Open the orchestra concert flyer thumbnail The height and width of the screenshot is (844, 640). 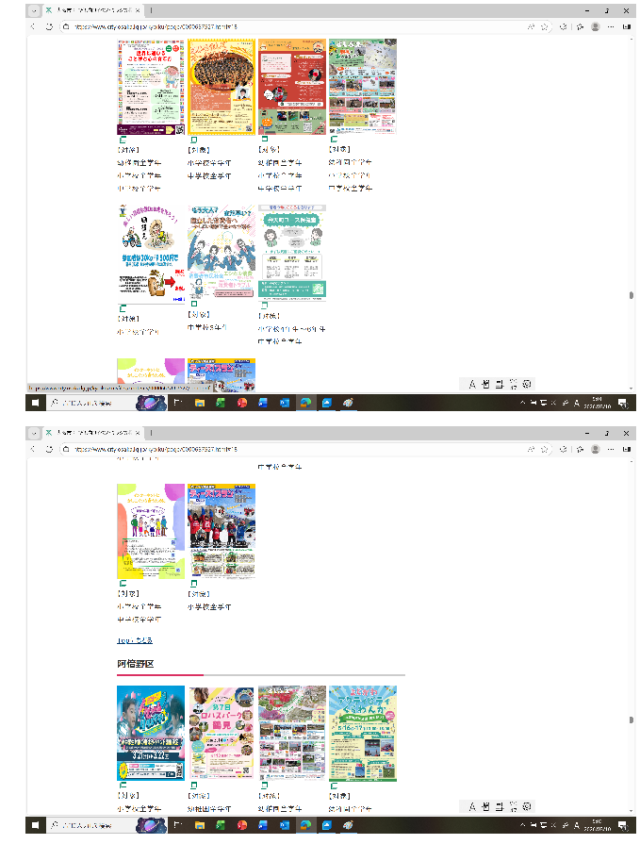click(221, 87)
